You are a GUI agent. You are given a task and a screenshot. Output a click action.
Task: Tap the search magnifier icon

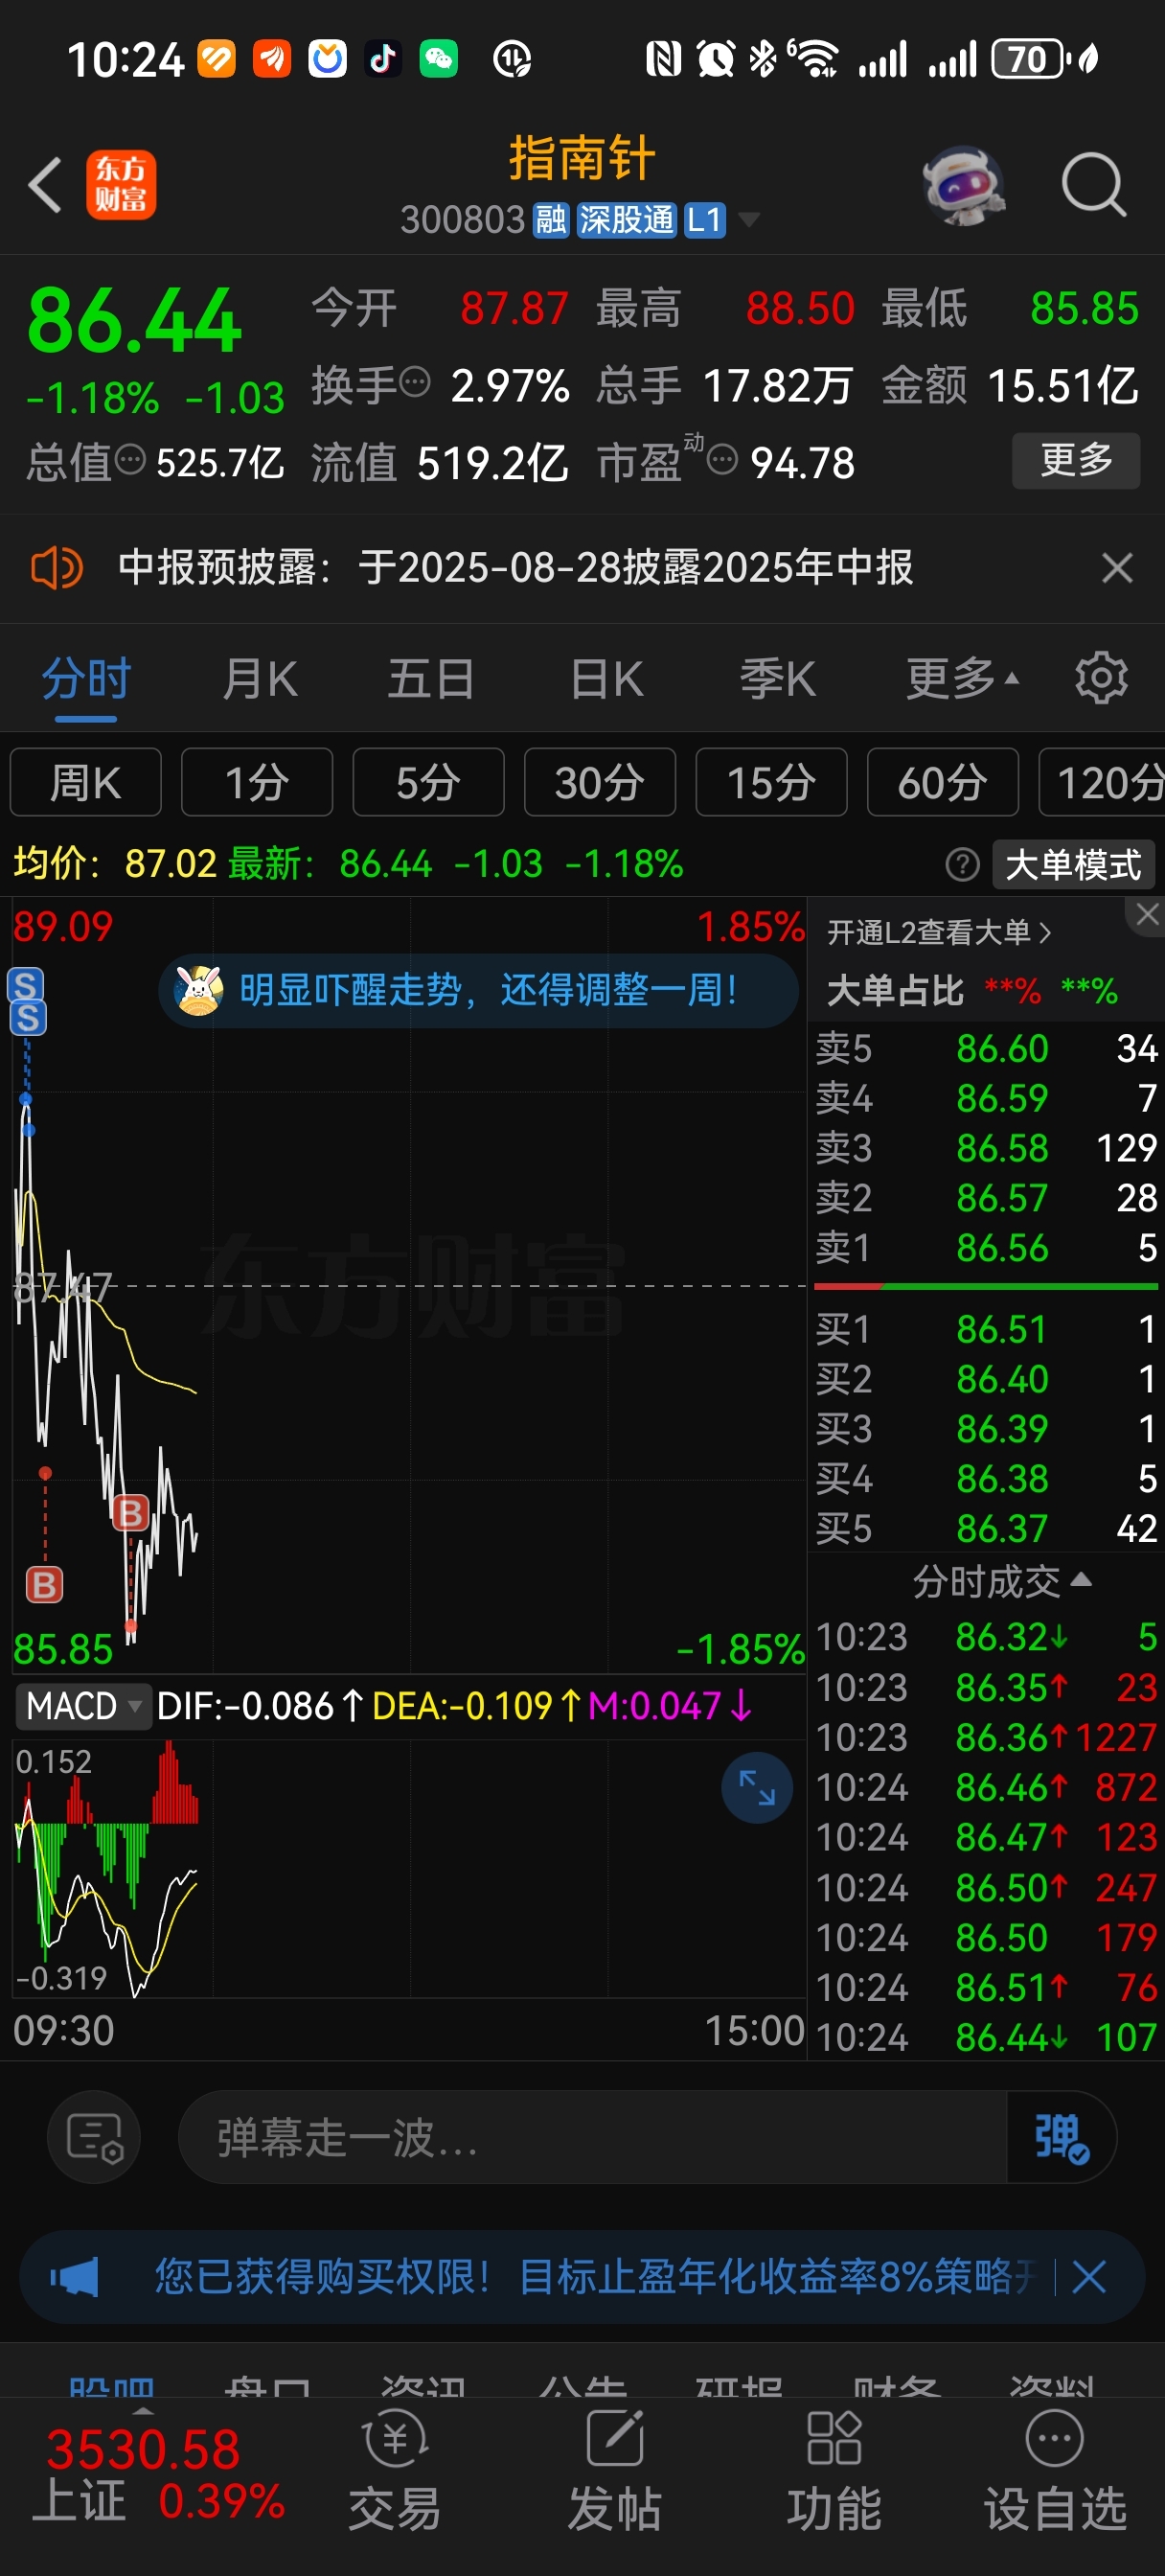pos(1094,185)
